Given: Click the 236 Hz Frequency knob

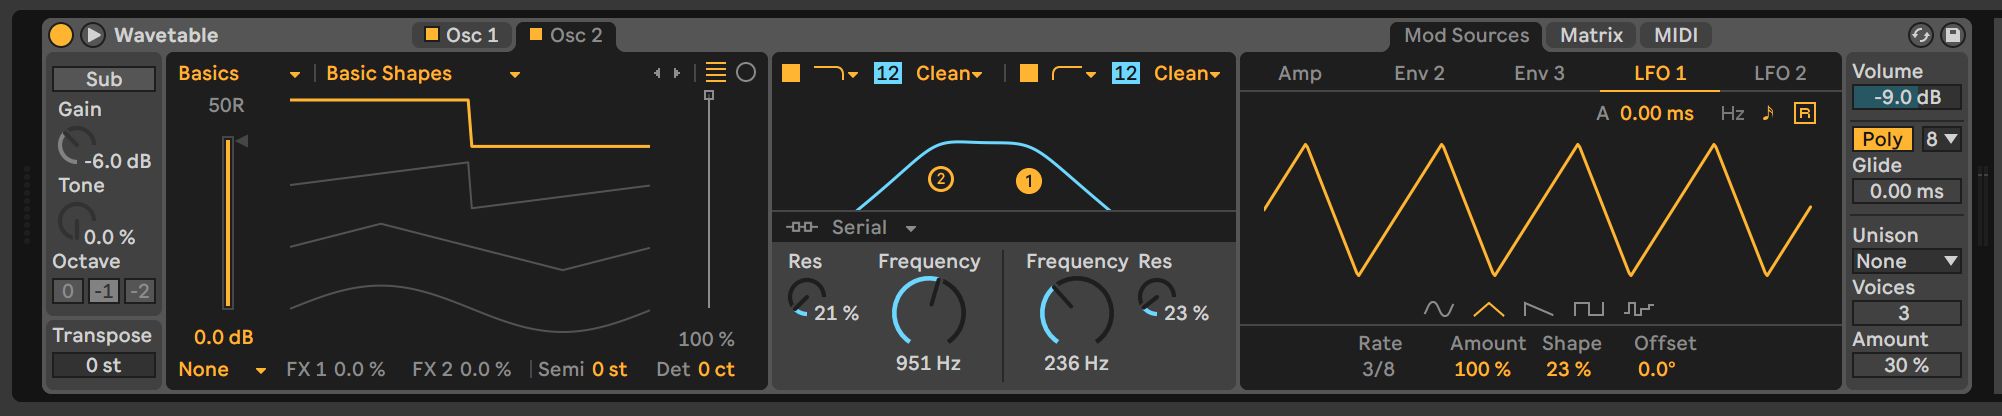Looking at the screenshot, I should 1076,312.
